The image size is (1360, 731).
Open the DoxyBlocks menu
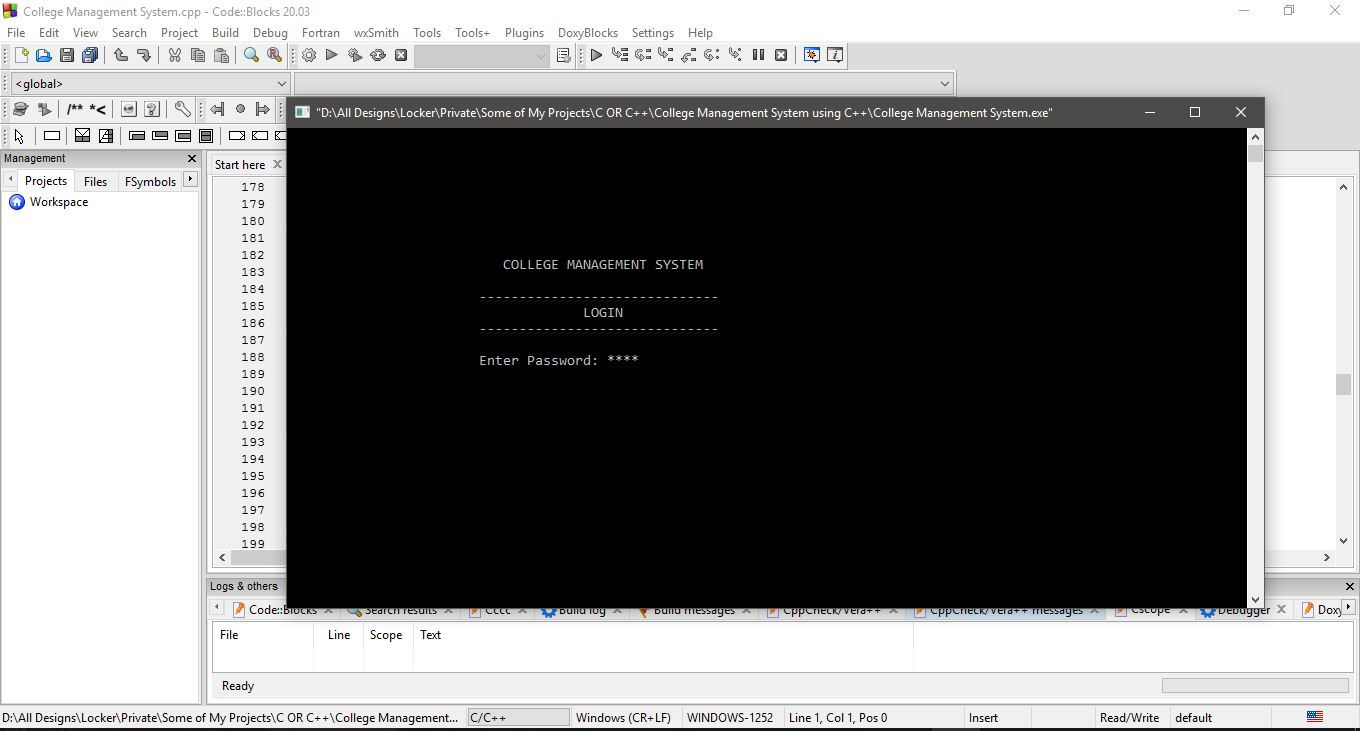point(588,33)
